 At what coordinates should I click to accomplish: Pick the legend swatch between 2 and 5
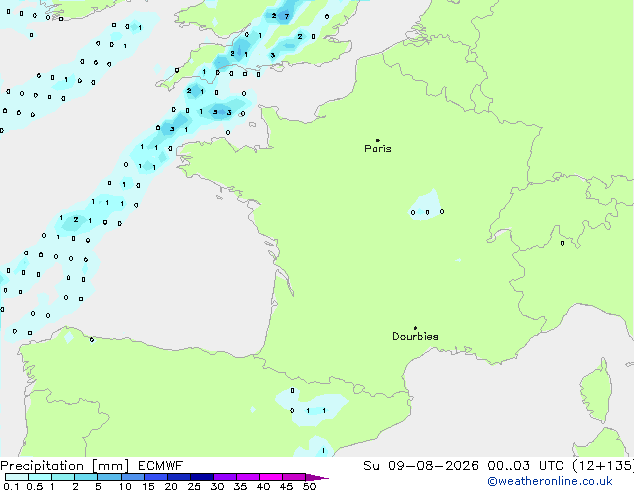pos(86,477)
